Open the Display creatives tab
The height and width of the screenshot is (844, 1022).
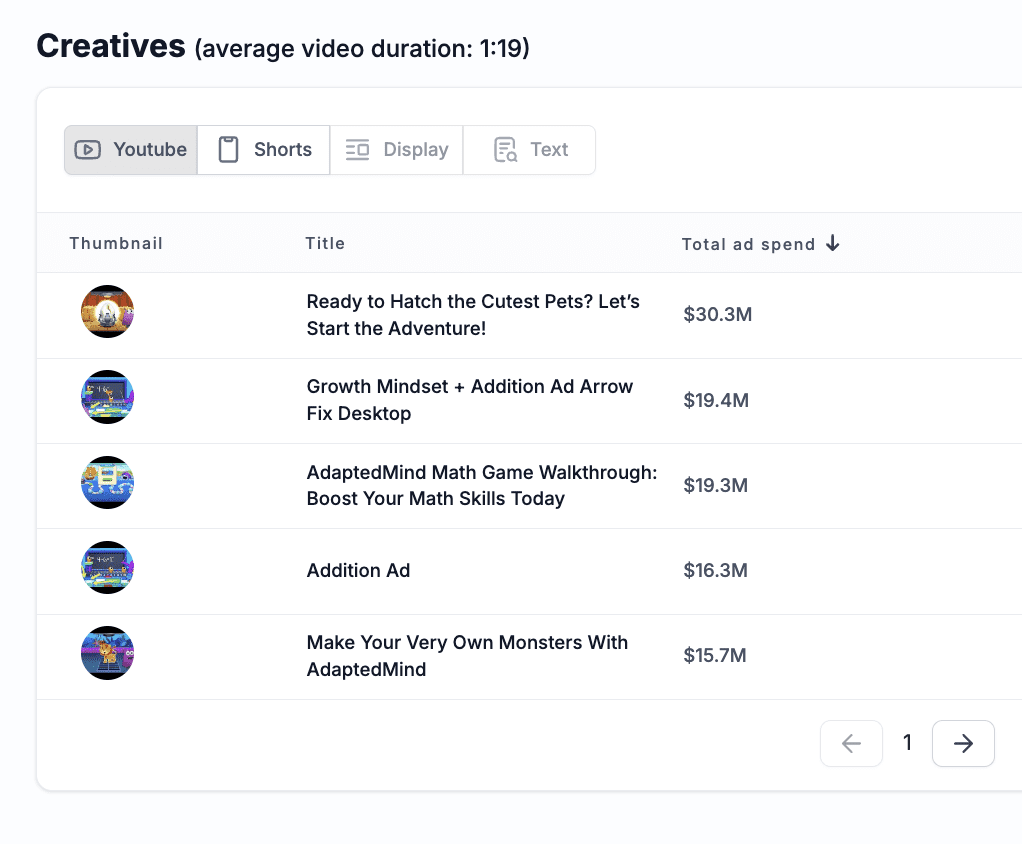396,150
